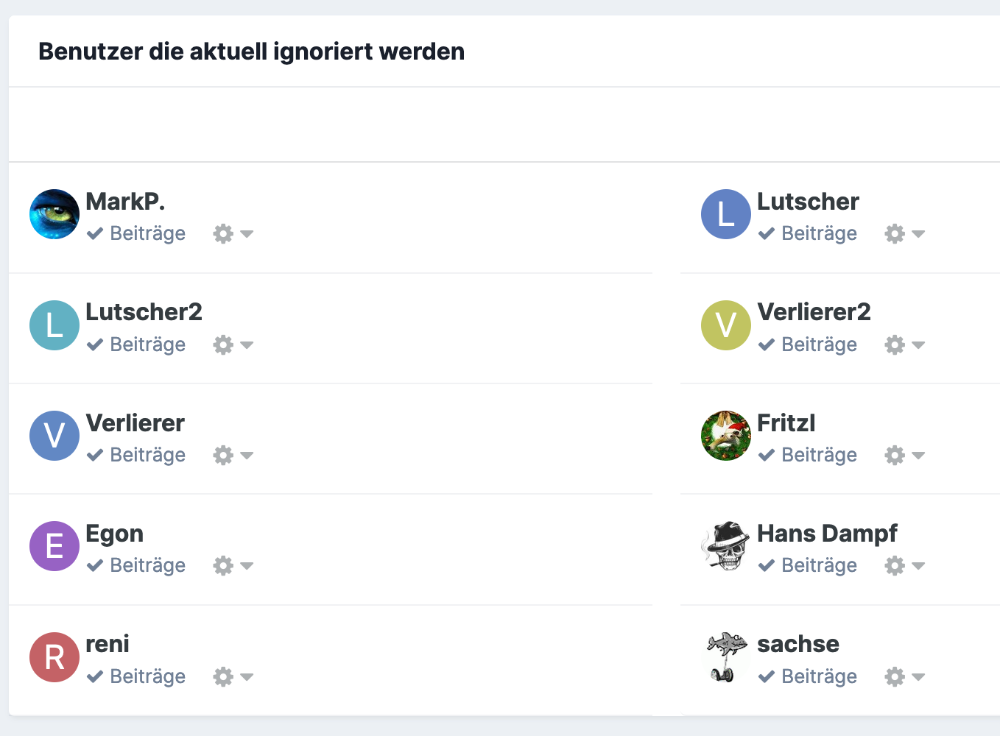Click the gear icon under Lutscher2
Viewport: 1000px width, 736px height.
(x=223, y=345)
